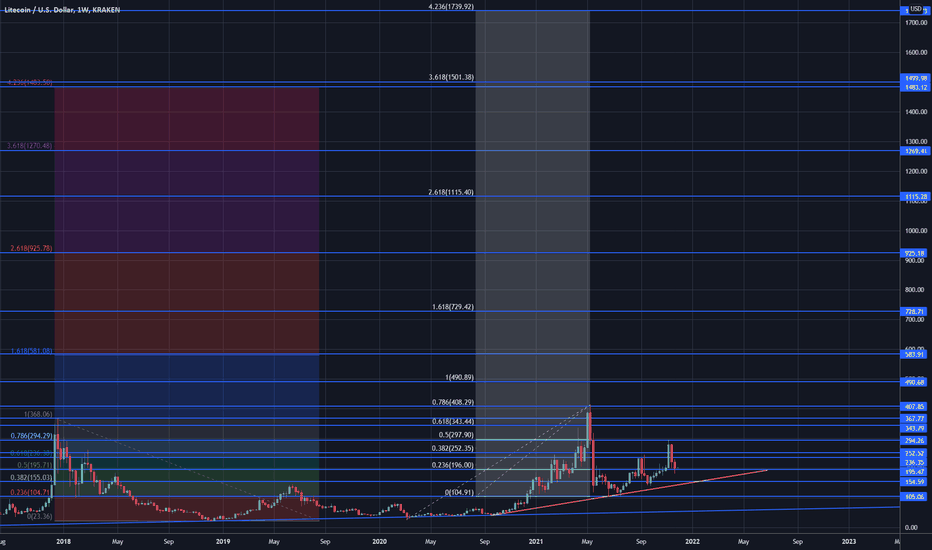Click the 0.00 price scale label

point(911,527)
